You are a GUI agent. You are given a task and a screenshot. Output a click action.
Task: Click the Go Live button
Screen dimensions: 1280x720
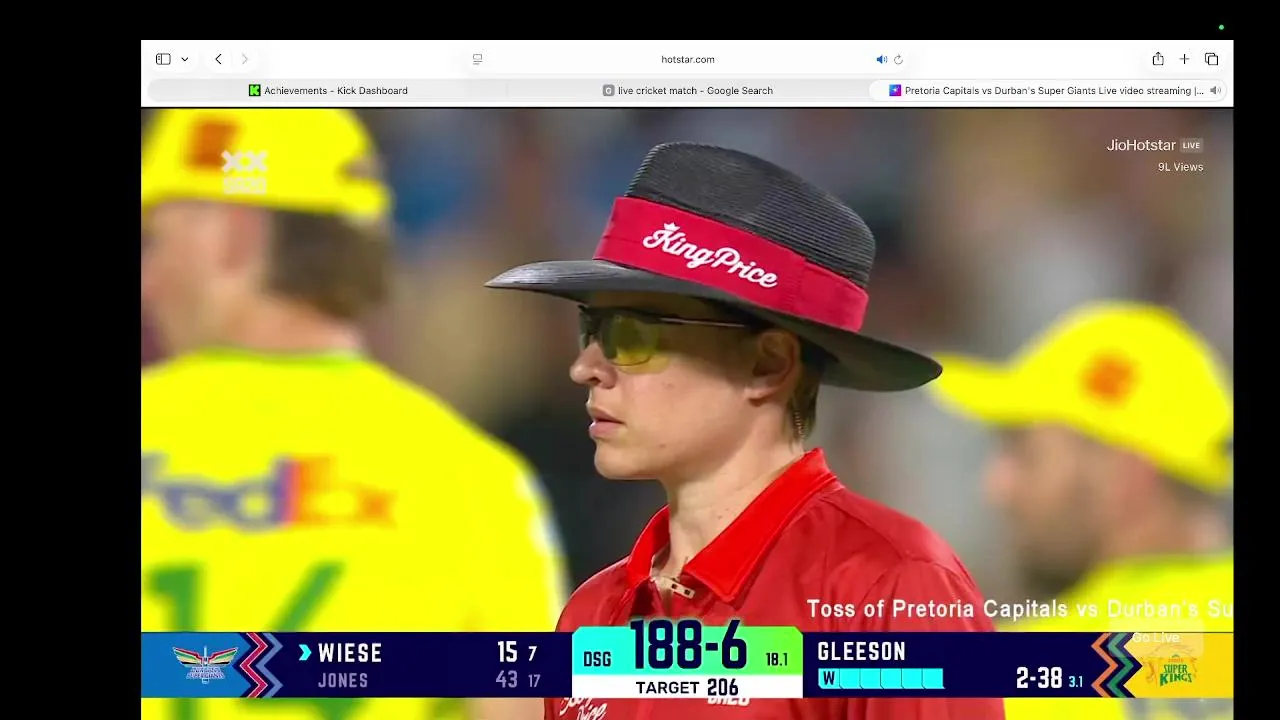(1155, 638)
